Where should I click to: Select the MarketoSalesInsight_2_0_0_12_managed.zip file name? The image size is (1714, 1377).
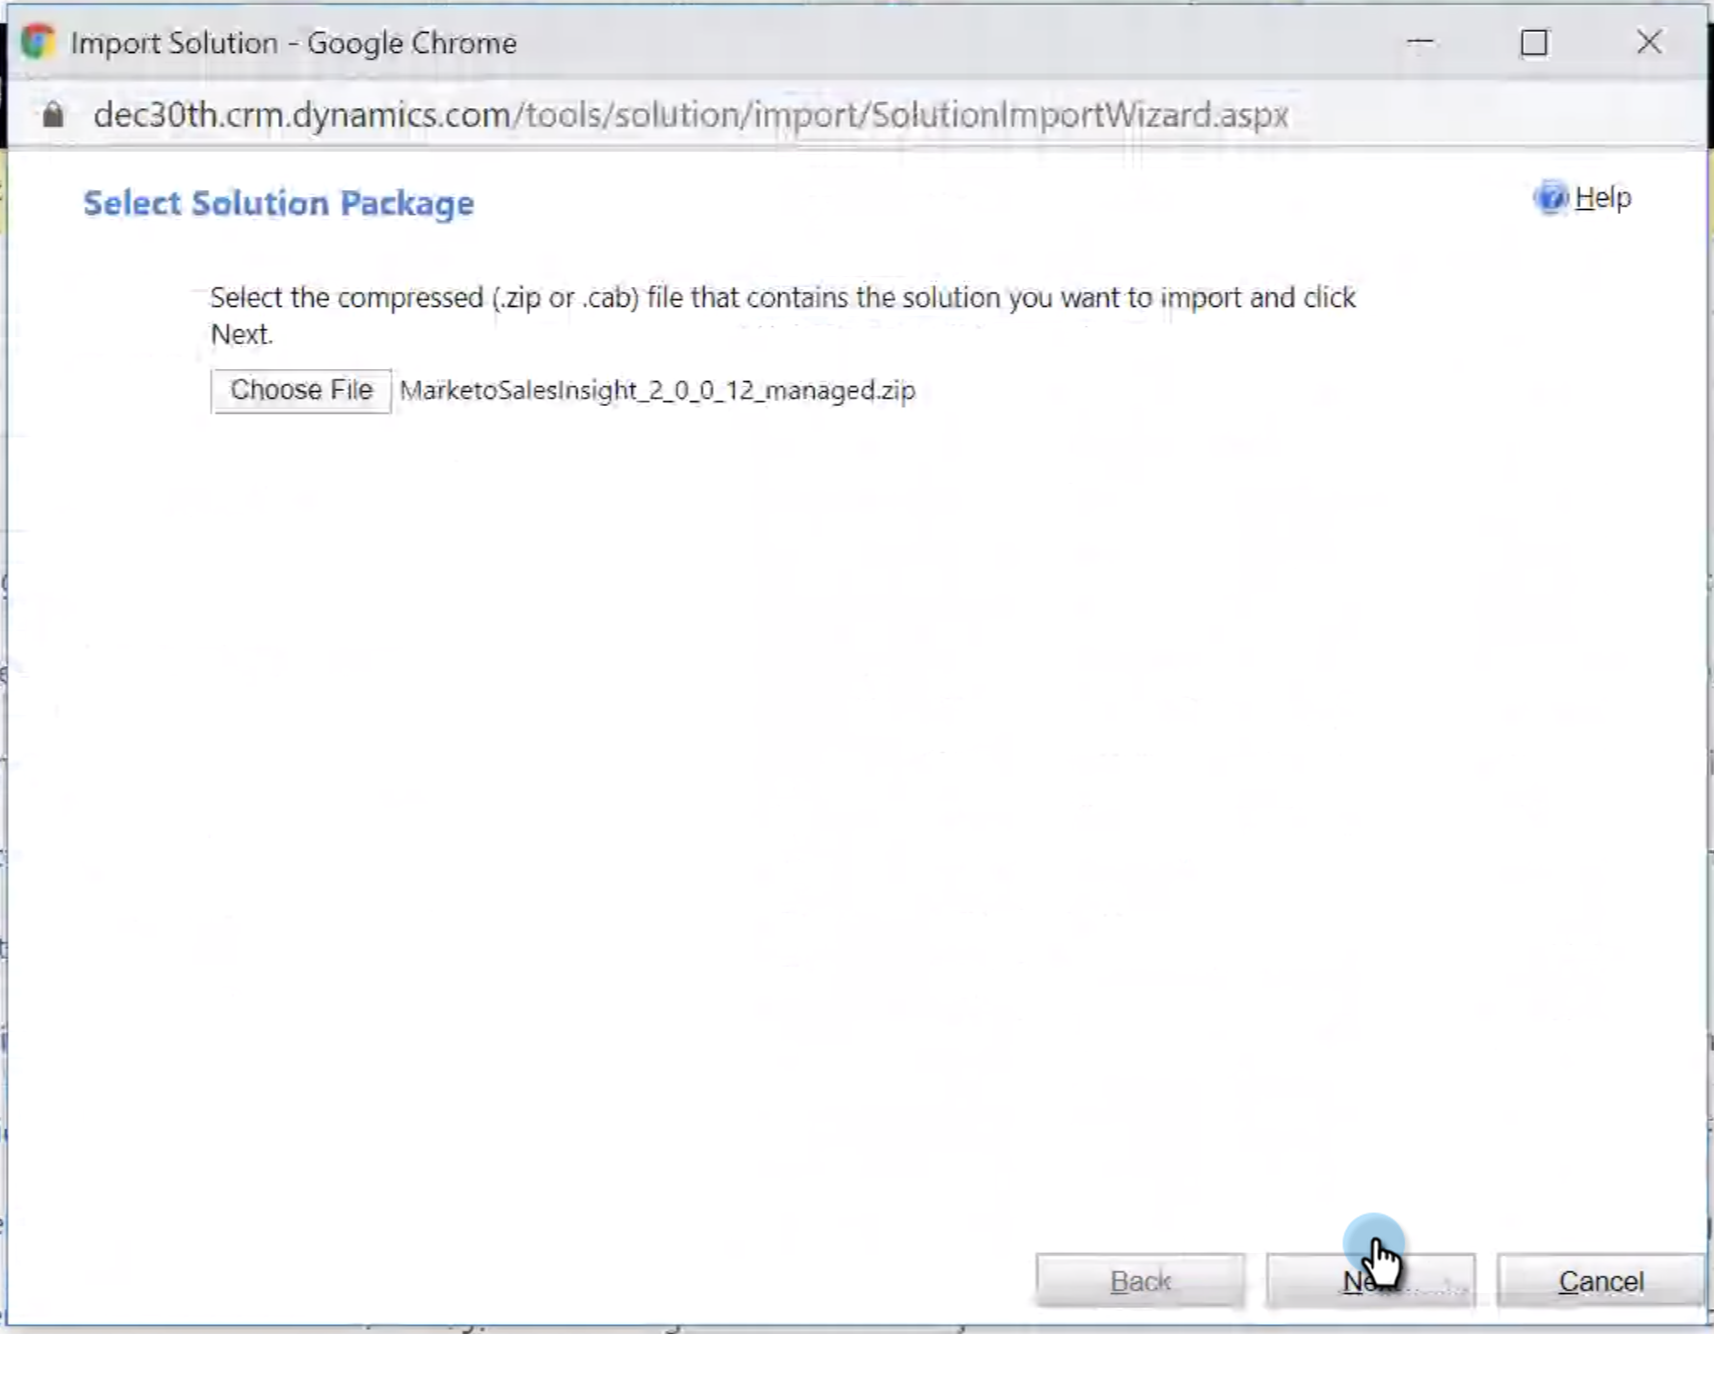point(658,390)
